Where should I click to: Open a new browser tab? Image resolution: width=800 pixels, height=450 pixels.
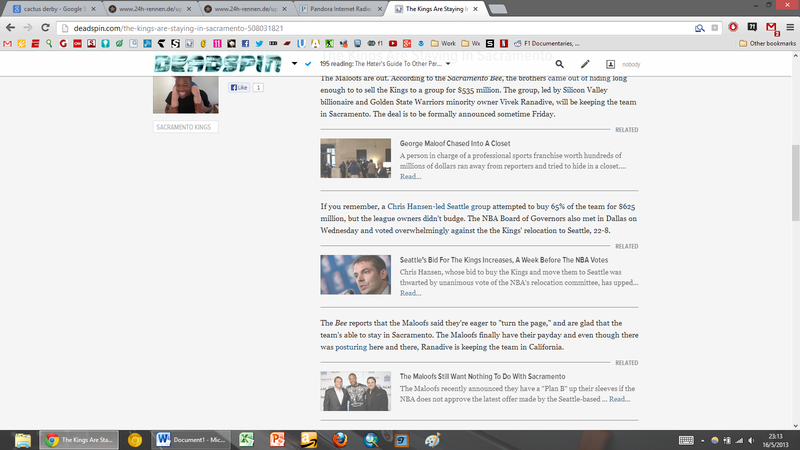[x=497, y=9]
